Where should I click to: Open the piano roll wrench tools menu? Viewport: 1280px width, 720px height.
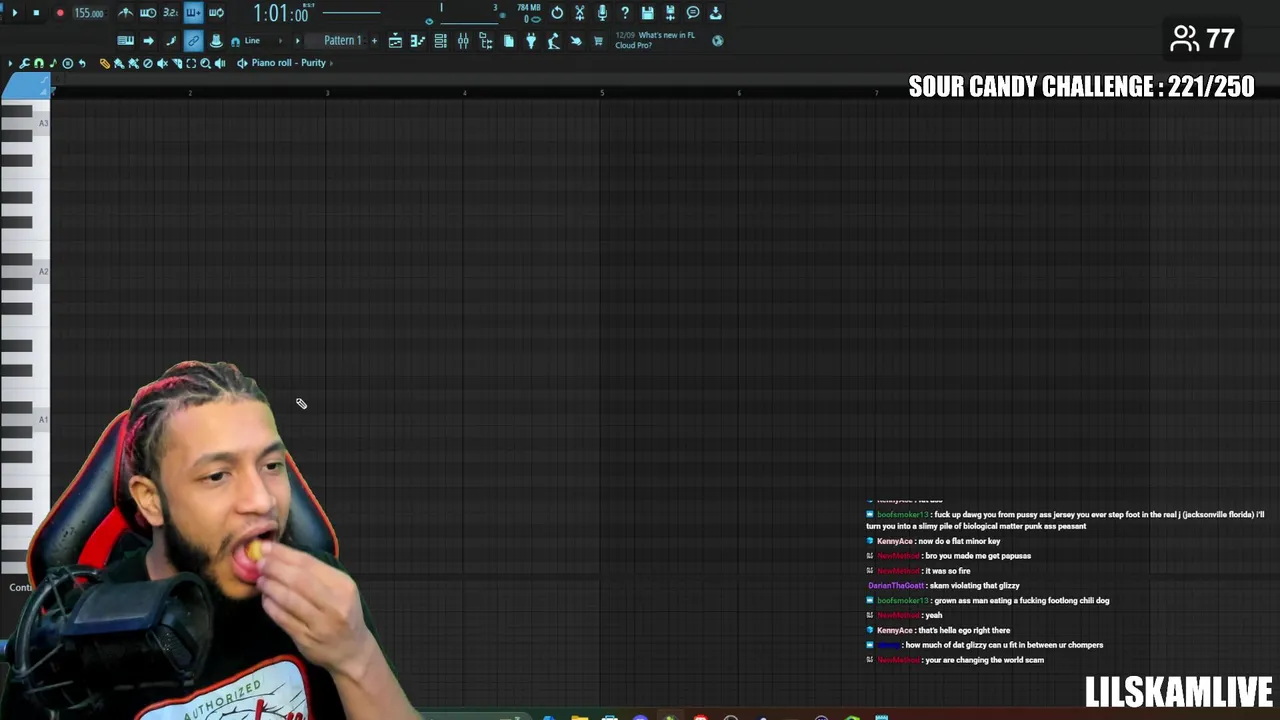24,63
